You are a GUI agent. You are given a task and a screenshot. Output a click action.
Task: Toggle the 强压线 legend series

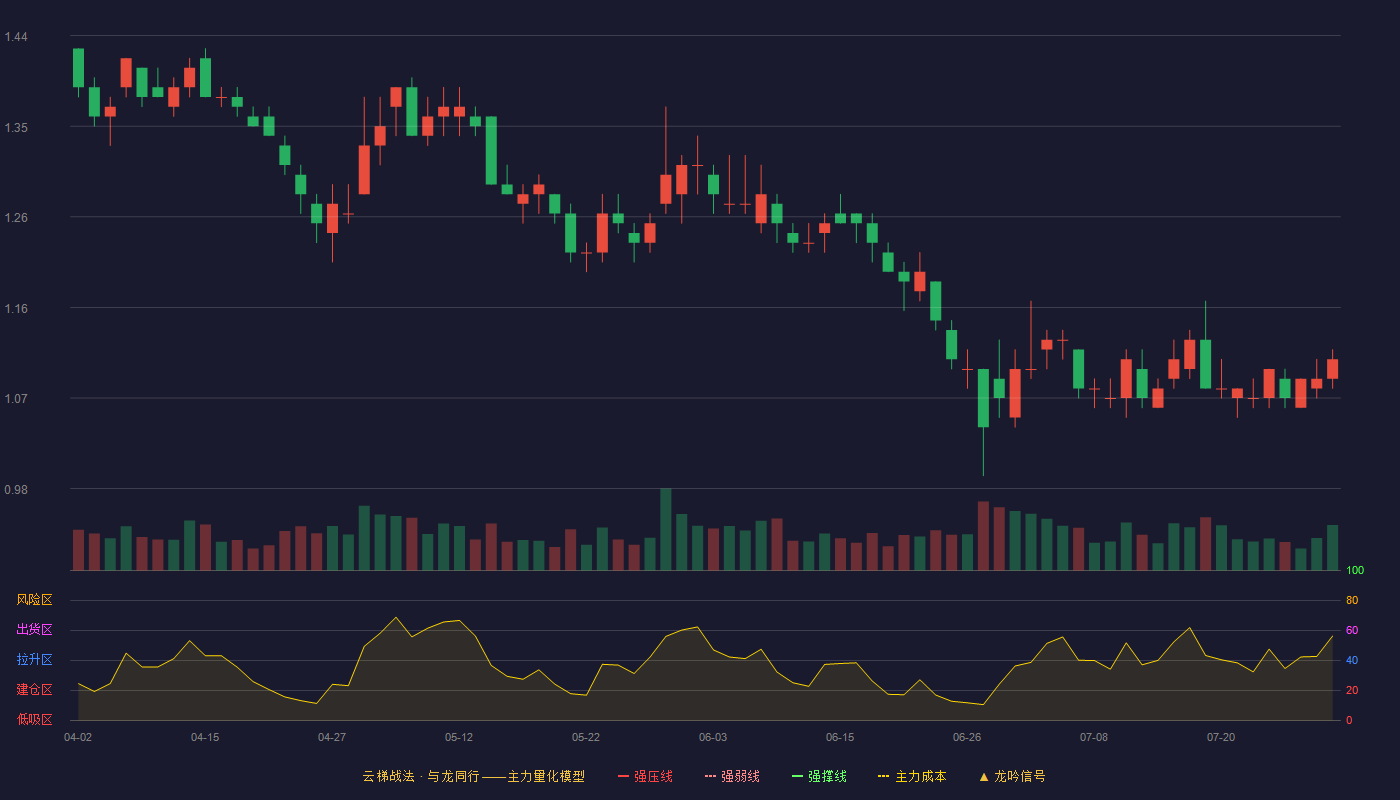[x=645, y=776]
